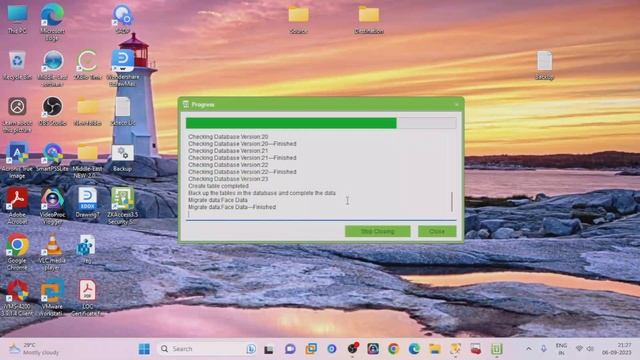Screen dimensions: 640x360
Task: Select iVMS-4200 Client desktop shortcut
Action: [17, 298]
